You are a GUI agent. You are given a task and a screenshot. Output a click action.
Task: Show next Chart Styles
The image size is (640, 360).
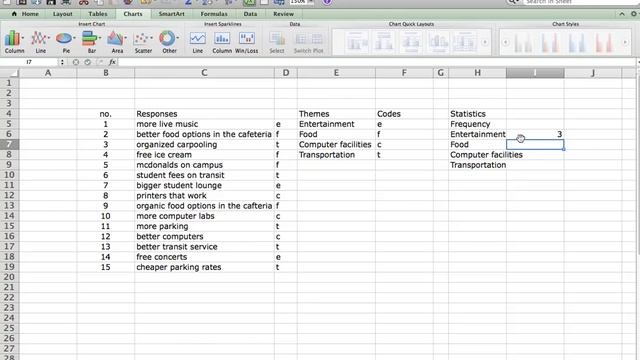pyautogui.click(x=625, y=42)
